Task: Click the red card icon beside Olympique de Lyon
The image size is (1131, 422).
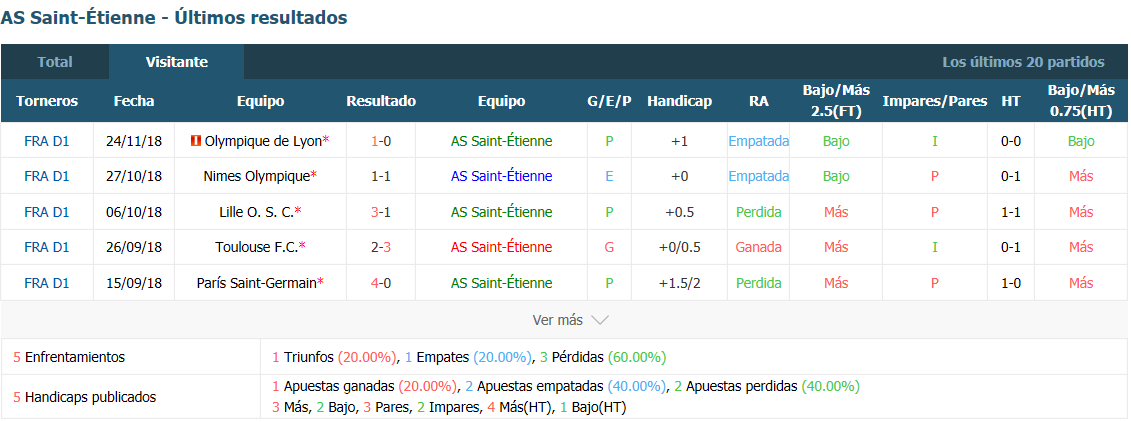Action: (195, 141)
